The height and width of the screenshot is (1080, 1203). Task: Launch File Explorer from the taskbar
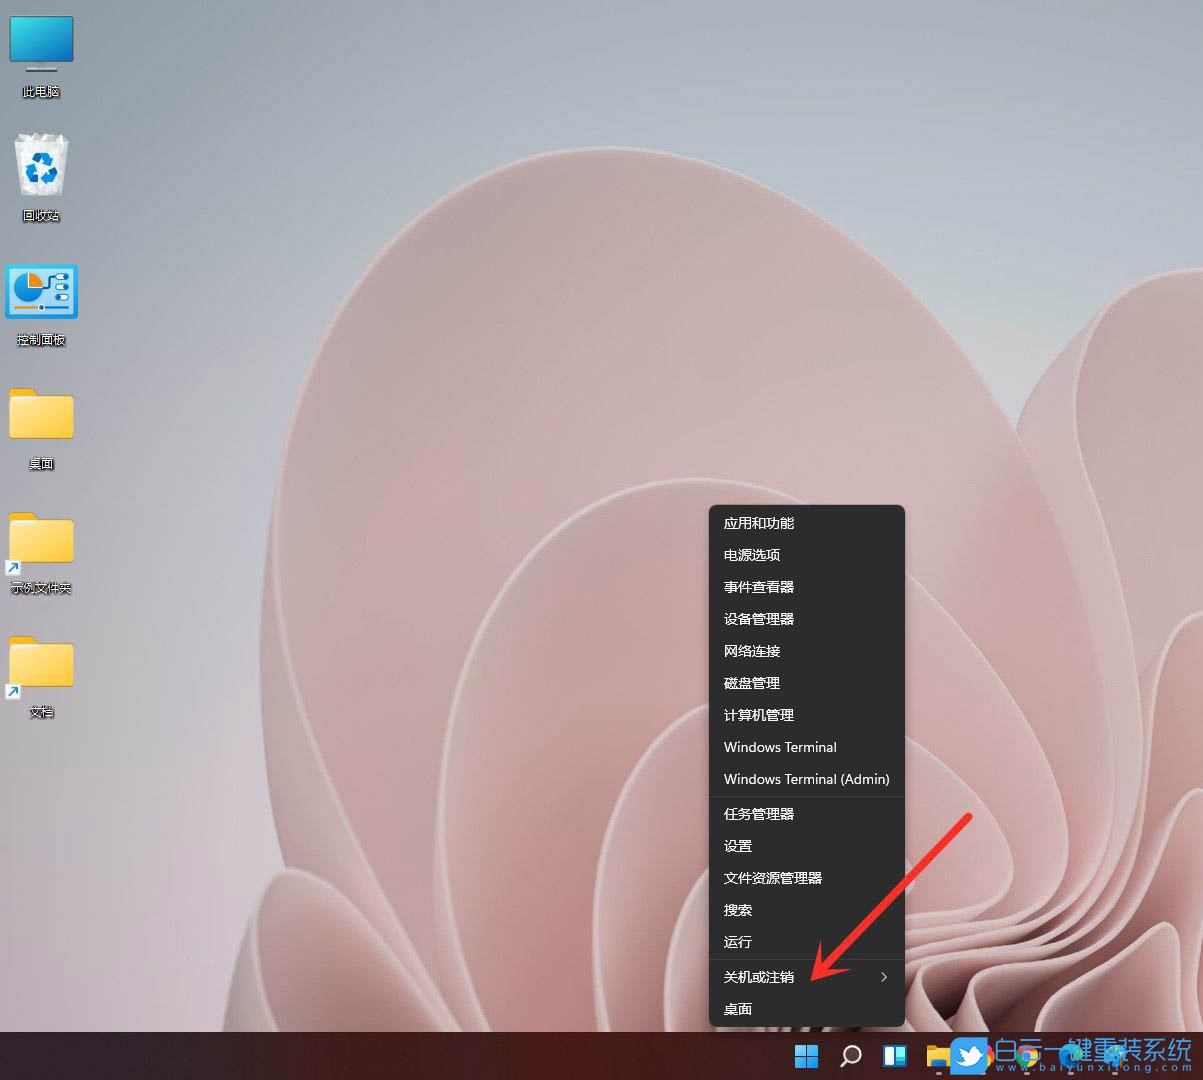pyautogui.click(x=936, y=1056)
